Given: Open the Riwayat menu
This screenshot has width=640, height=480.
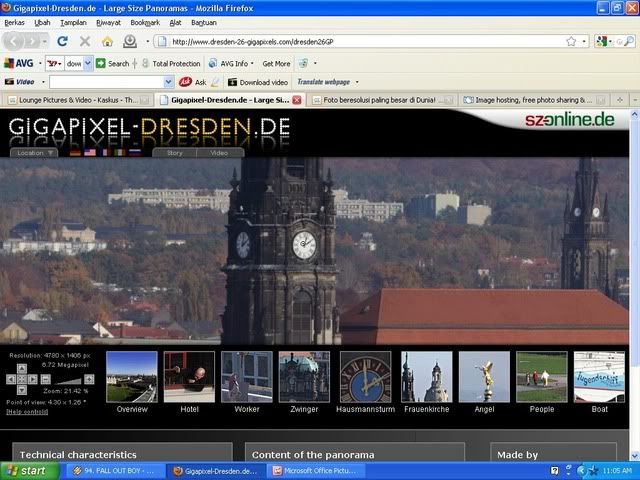Looking at the screenshot, I should point(108,23).
